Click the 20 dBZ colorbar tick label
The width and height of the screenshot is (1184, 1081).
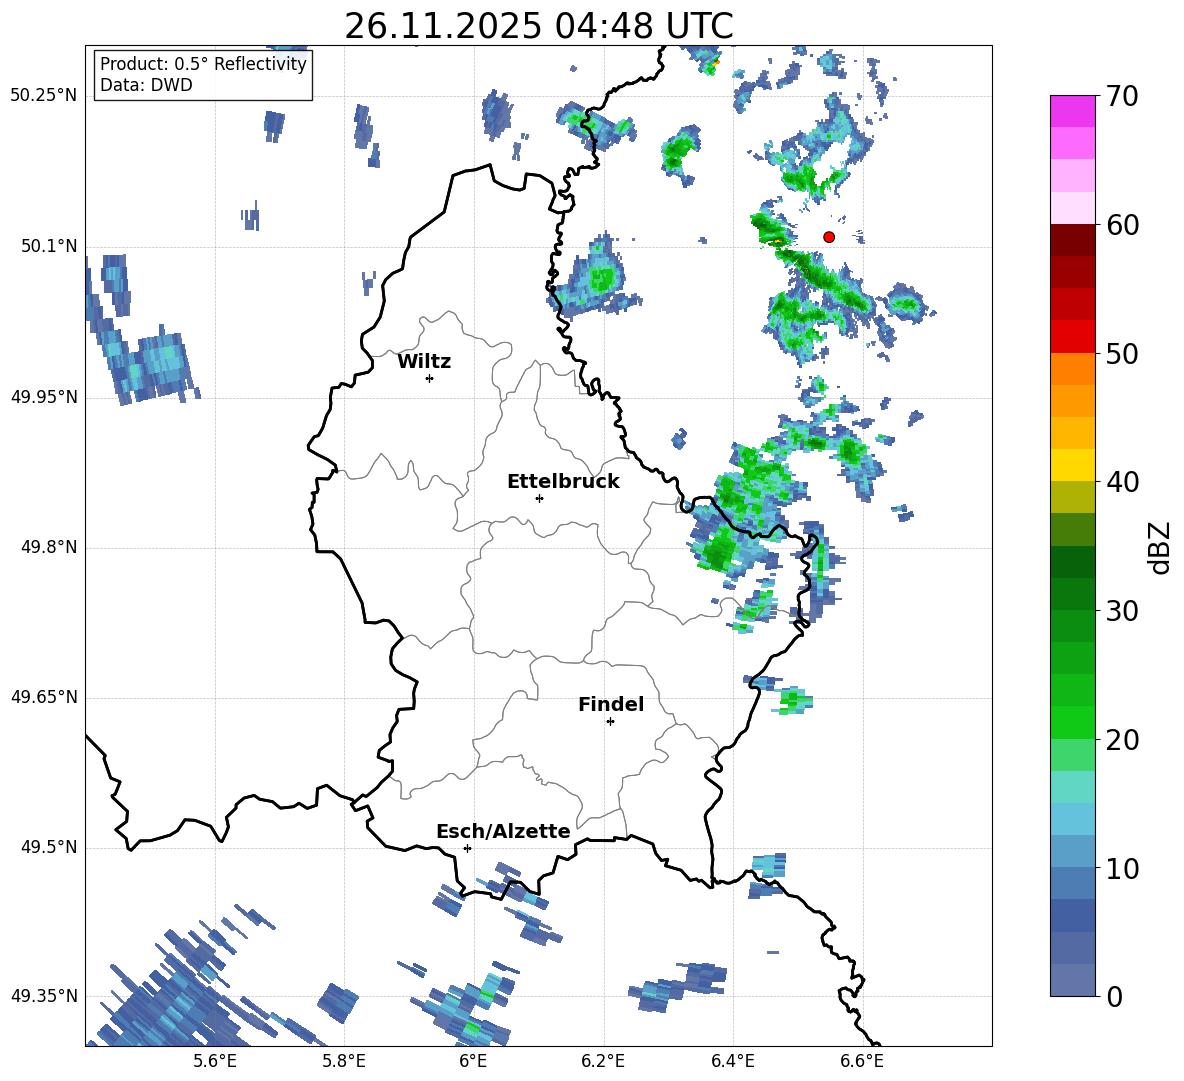point(1122,740)
